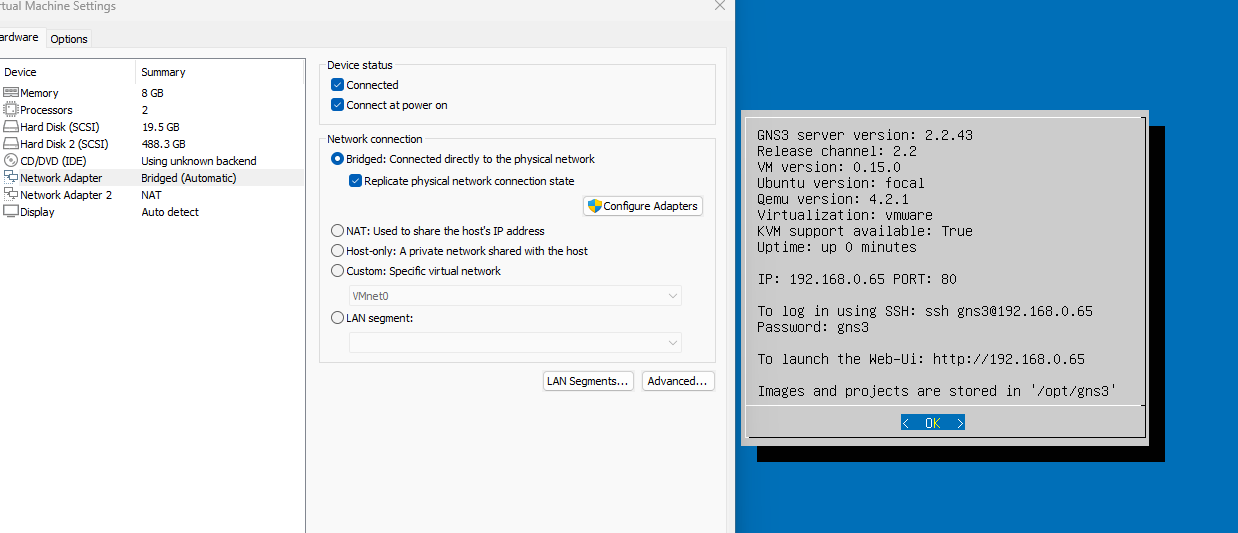Viewport: 1238px width, 533px height.
Task: Click the Network Adapter 2 icon
Action: pyautogui.click(x=11, y=195)
